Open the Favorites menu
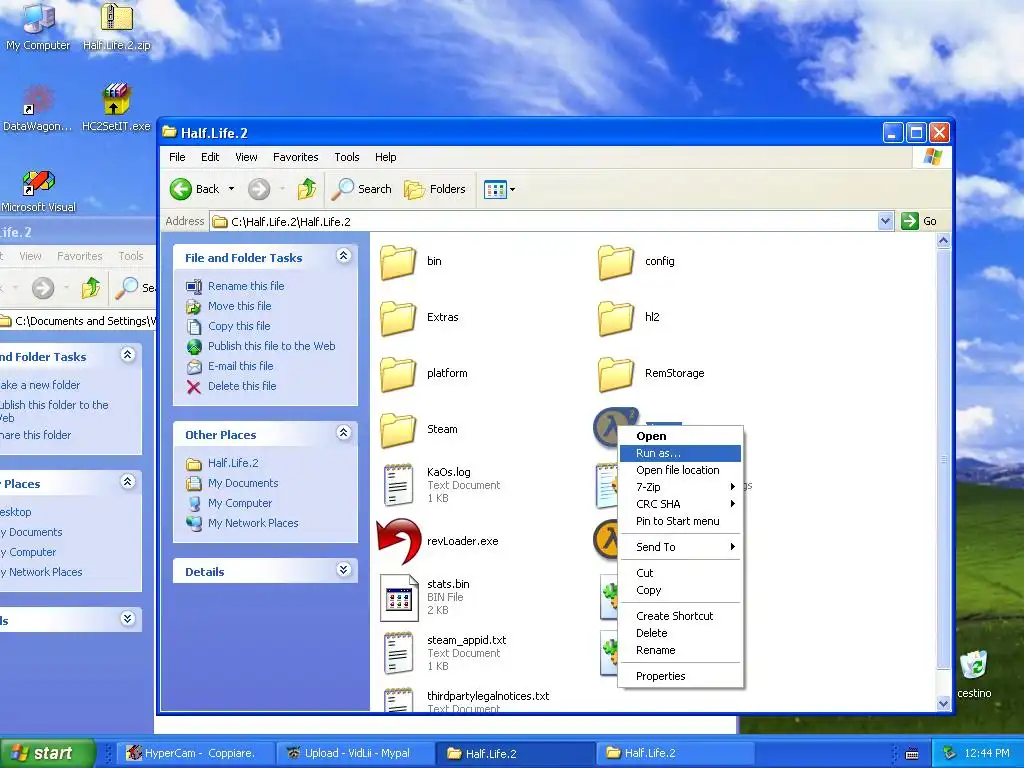The image size is (1024, 768). 295,157
